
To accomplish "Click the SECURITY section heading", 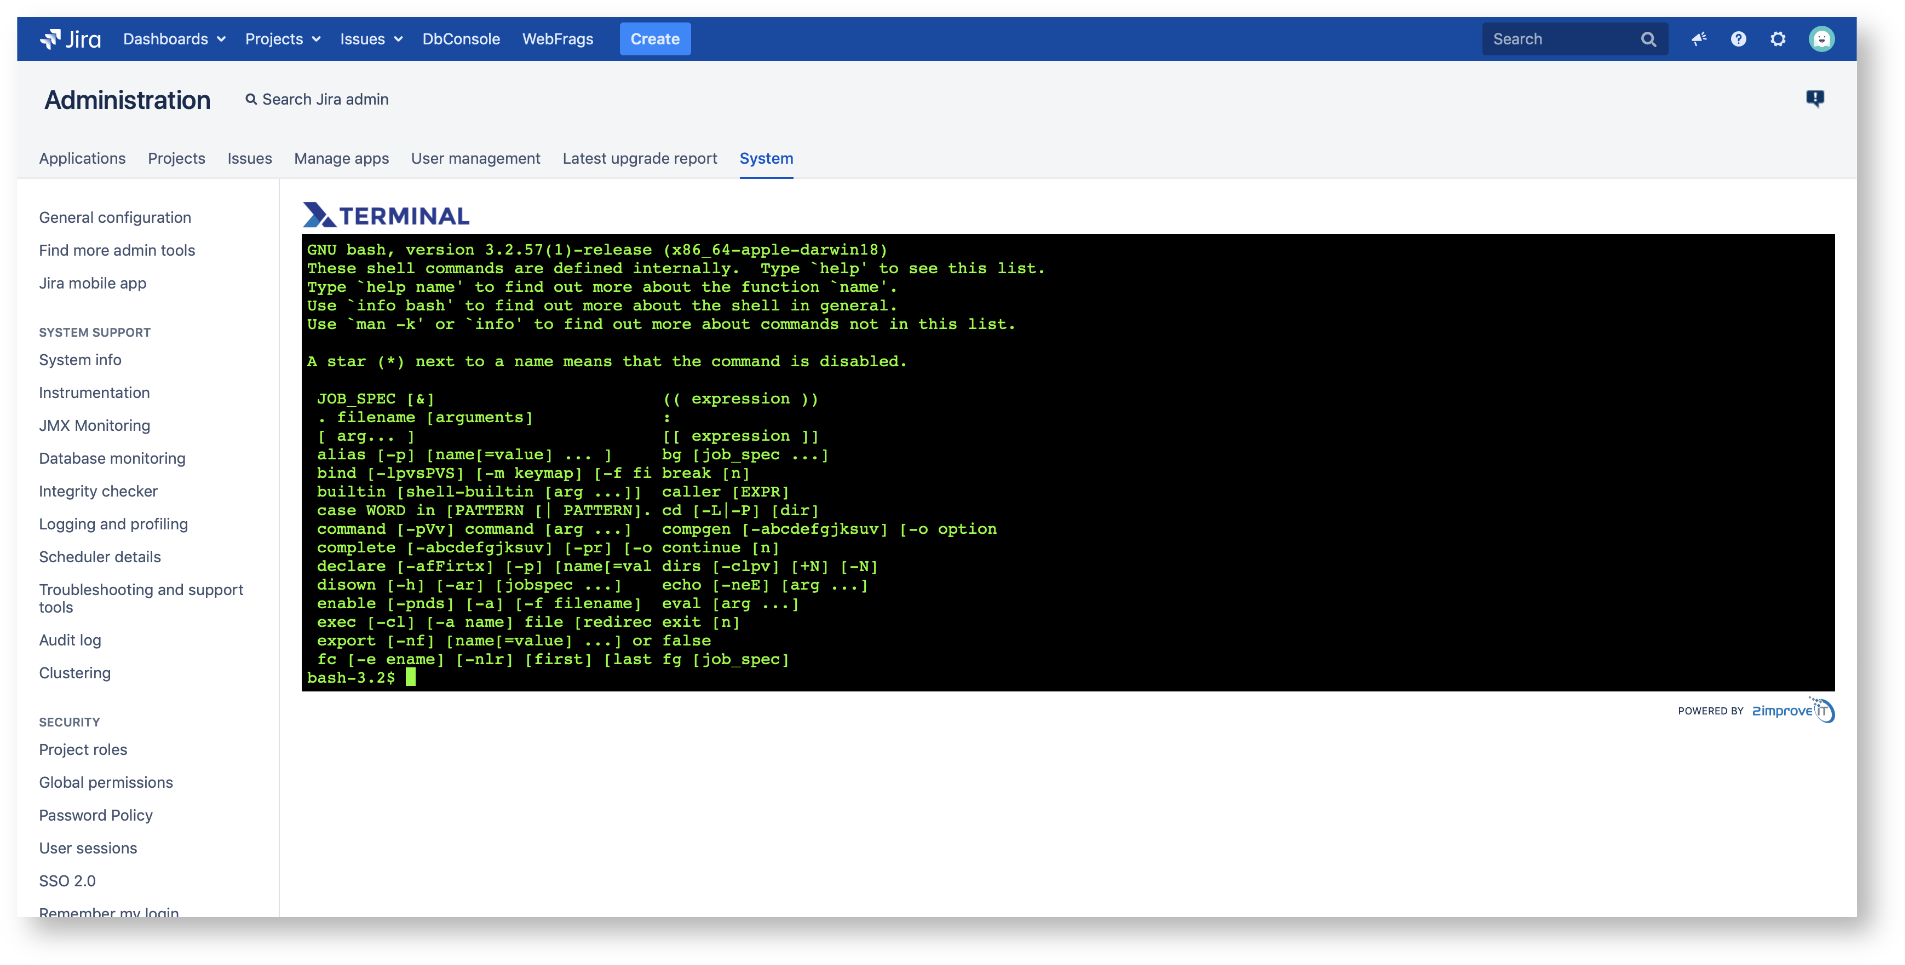I will (x=69, y=722).
